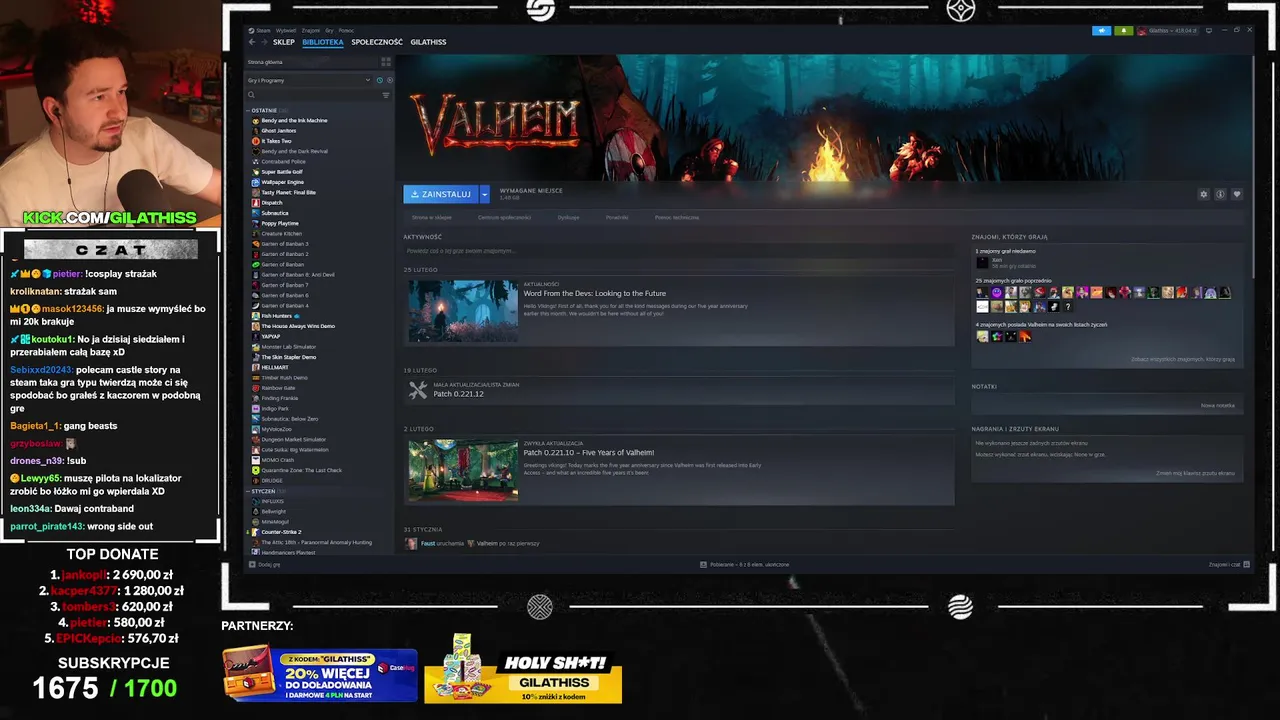The width and height of the screenshot is (1280, 720).
Task: Open the Dyskusje link
Action: tap(568, 217)
